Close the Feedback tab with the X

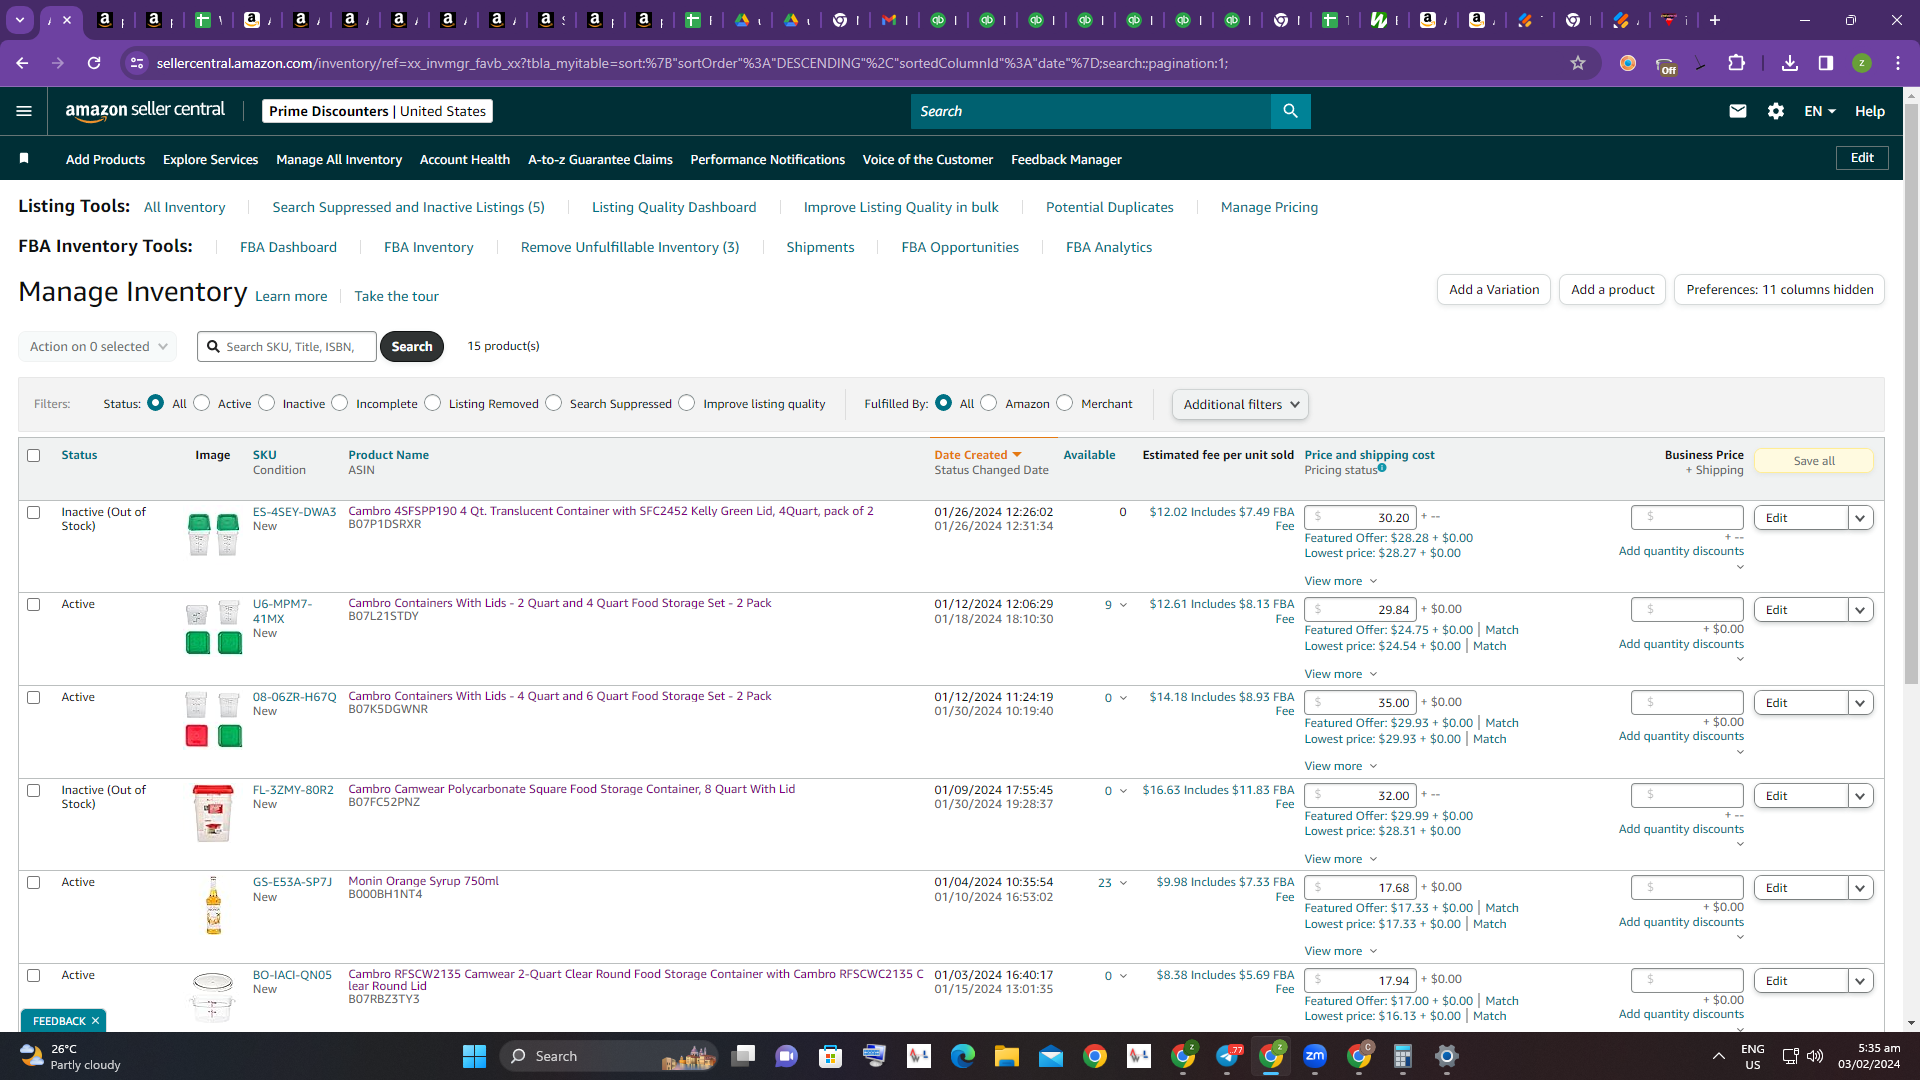pyautogui.click(x=95, y=1021)
